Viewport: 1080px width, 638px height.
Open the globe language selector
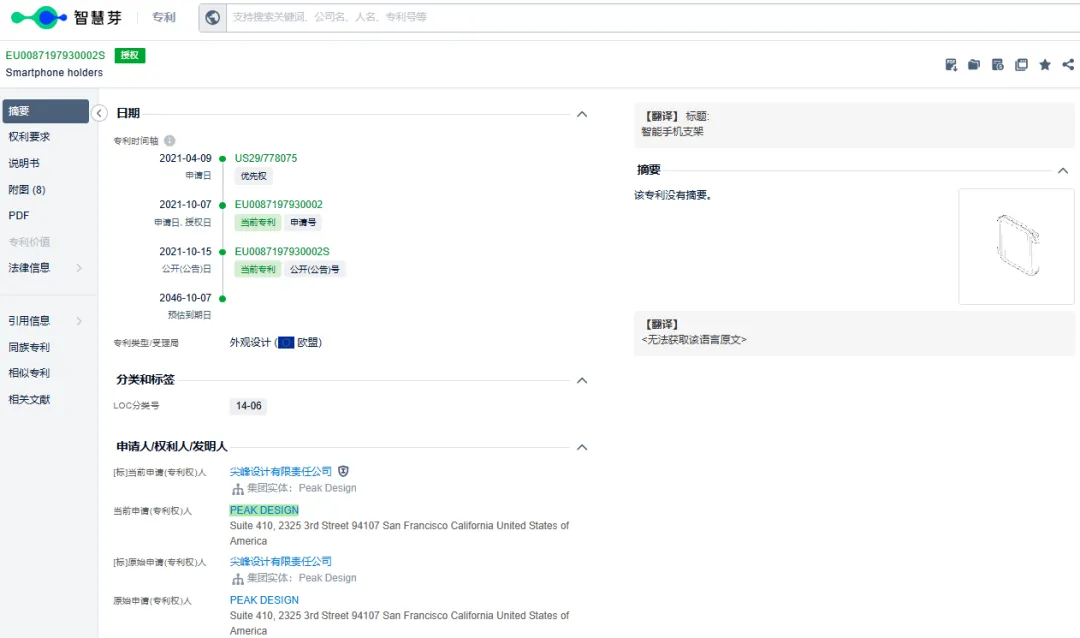pyautogui.click(x=213, y=17)
